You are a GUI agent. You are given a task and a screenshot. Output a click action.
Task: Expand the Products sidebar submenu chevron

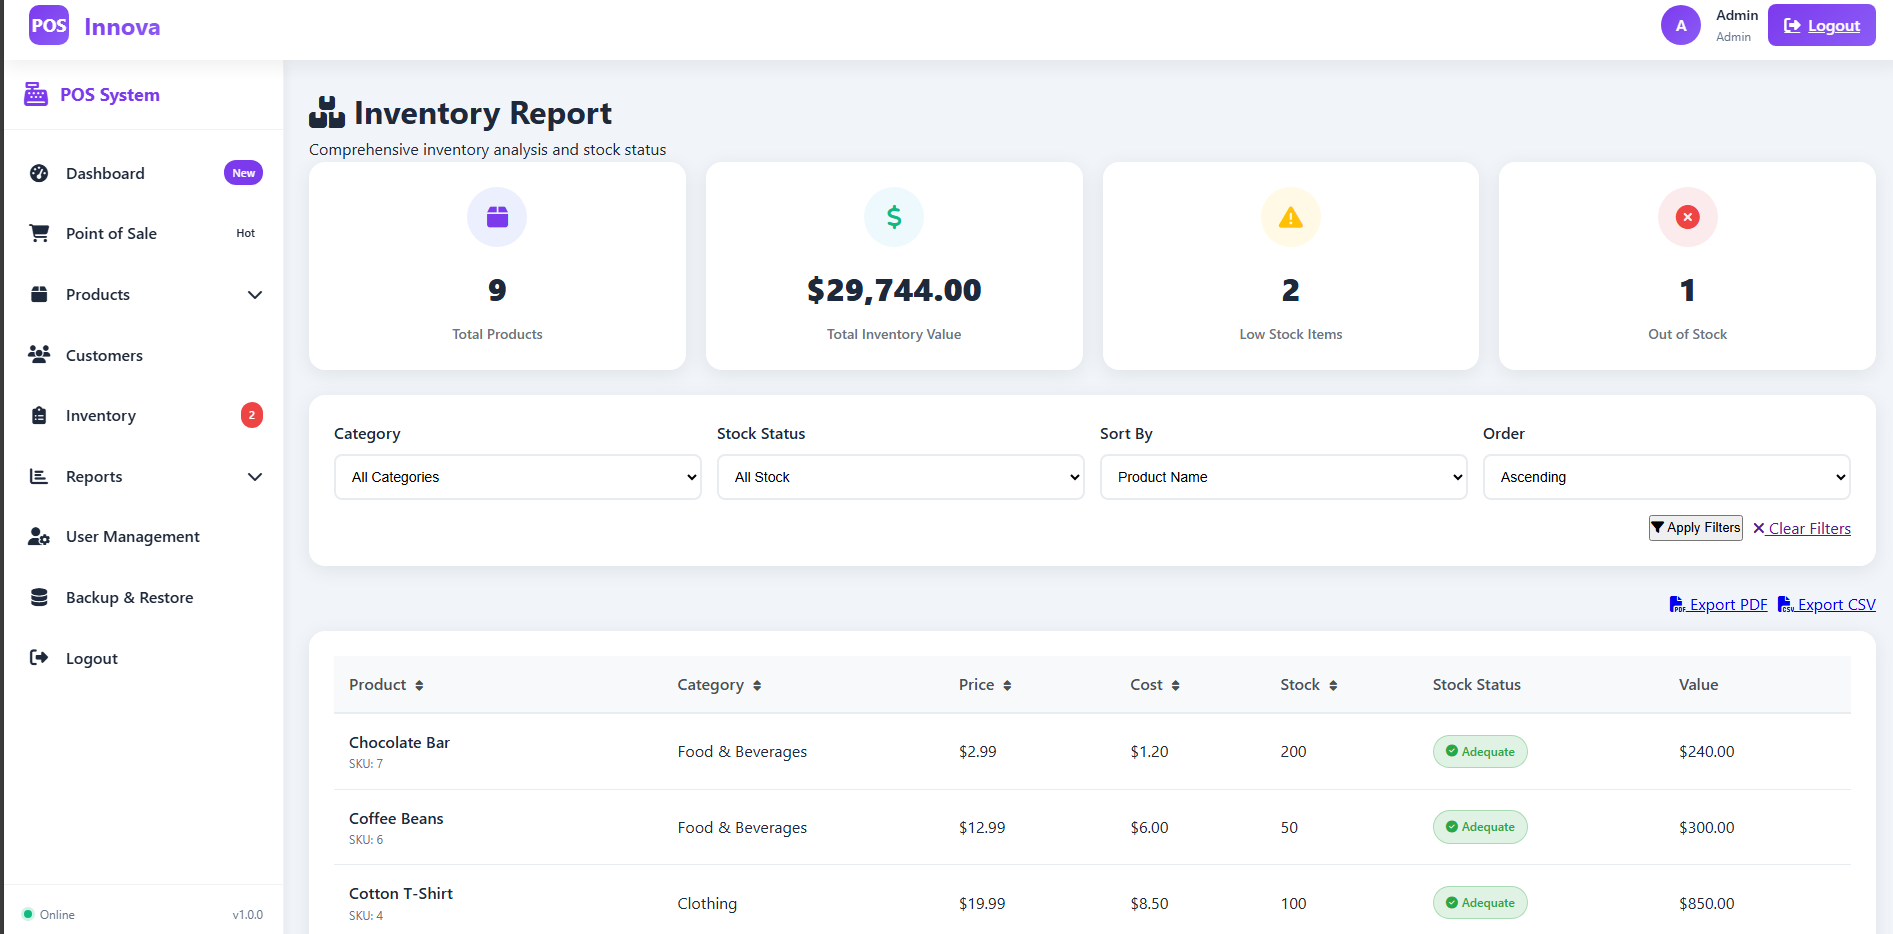tap(255, 295)
